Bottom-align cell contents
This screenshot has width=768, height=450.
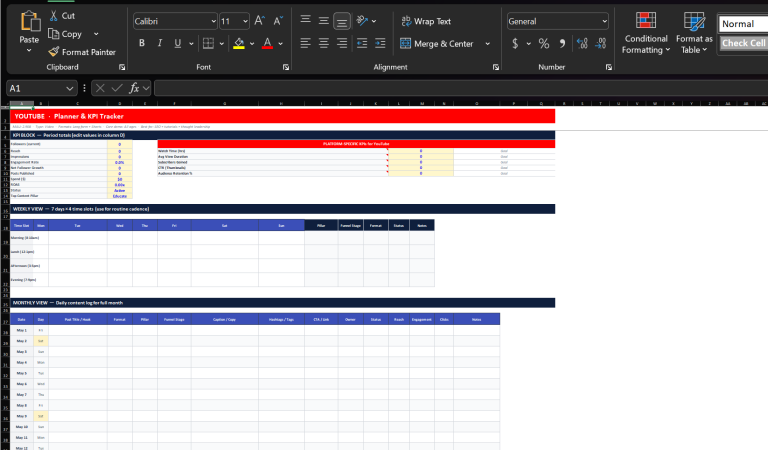click(x=342, y=21)
